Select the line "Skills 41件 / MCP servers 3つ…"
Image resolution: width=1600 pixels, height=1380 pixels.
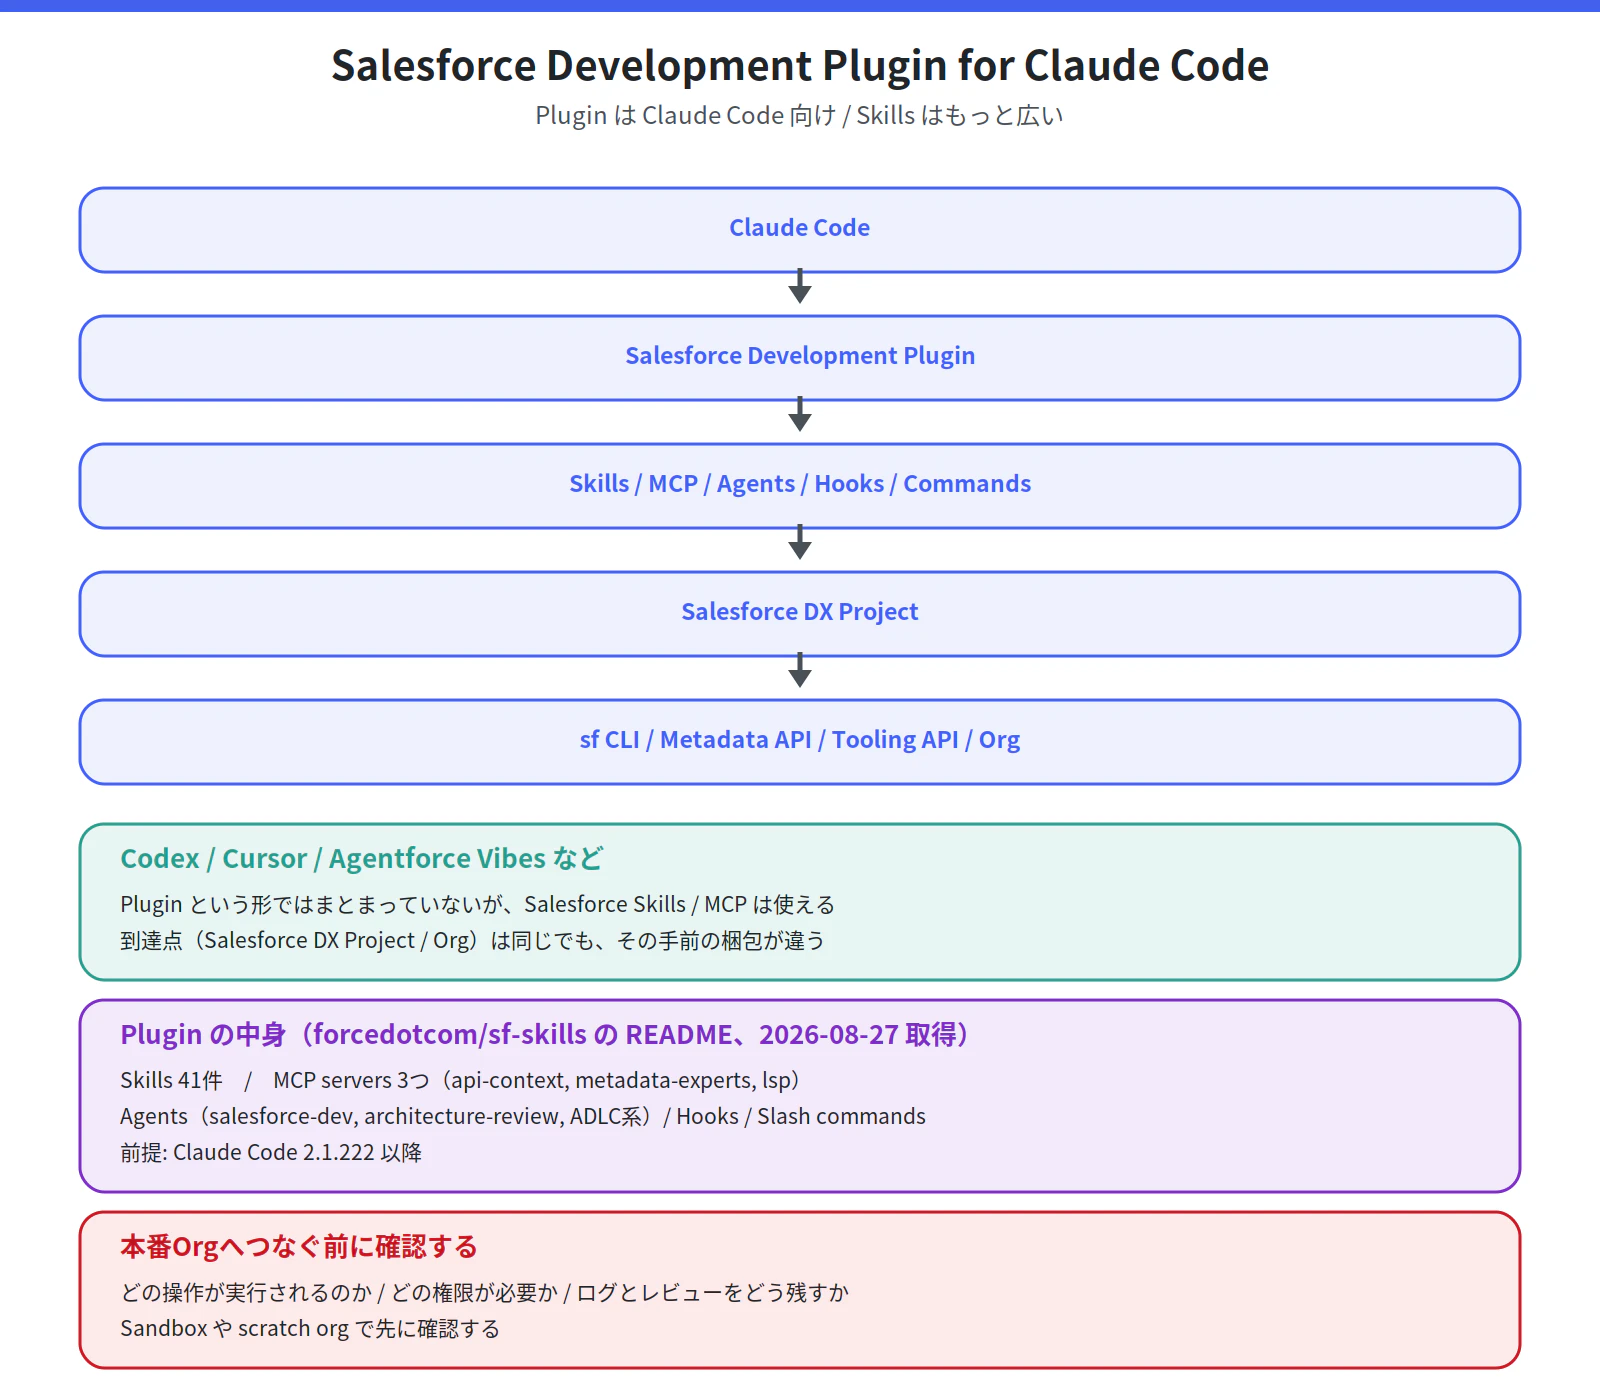pyautogui.click(x=460, y=1081)
